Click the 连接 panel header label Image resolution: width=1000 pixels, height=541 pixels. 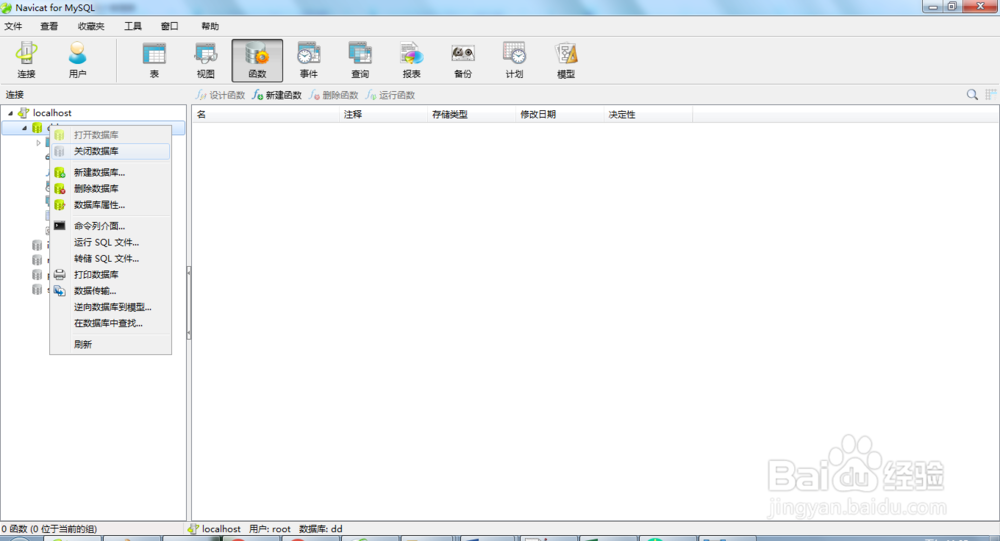pyautogui.click(x=15, y=94)
